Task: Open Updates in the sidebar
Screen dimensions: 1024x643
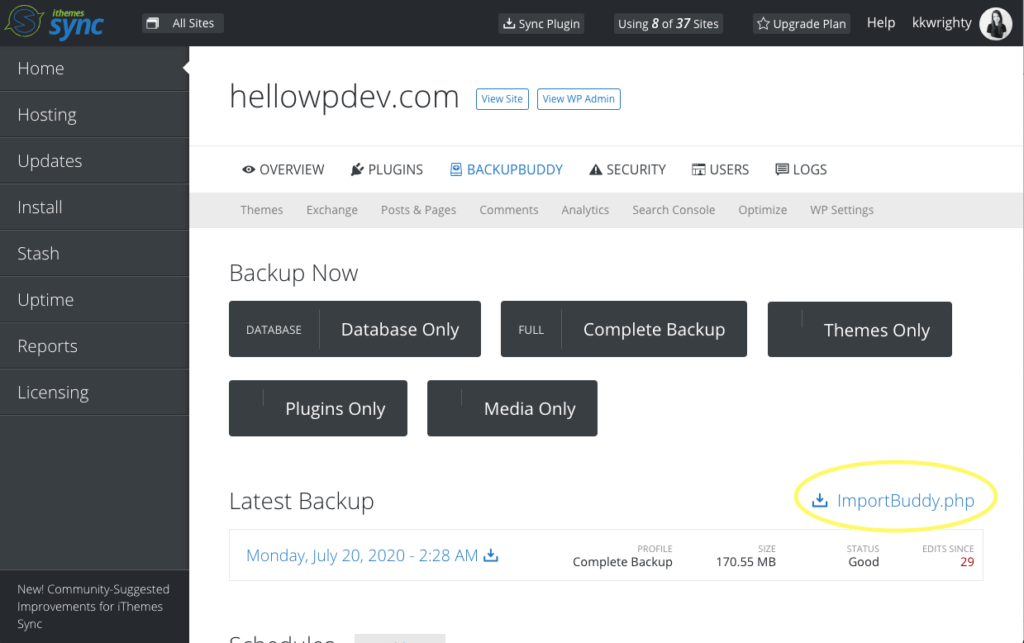Action: pyautogui.click(x=95, y=161)
